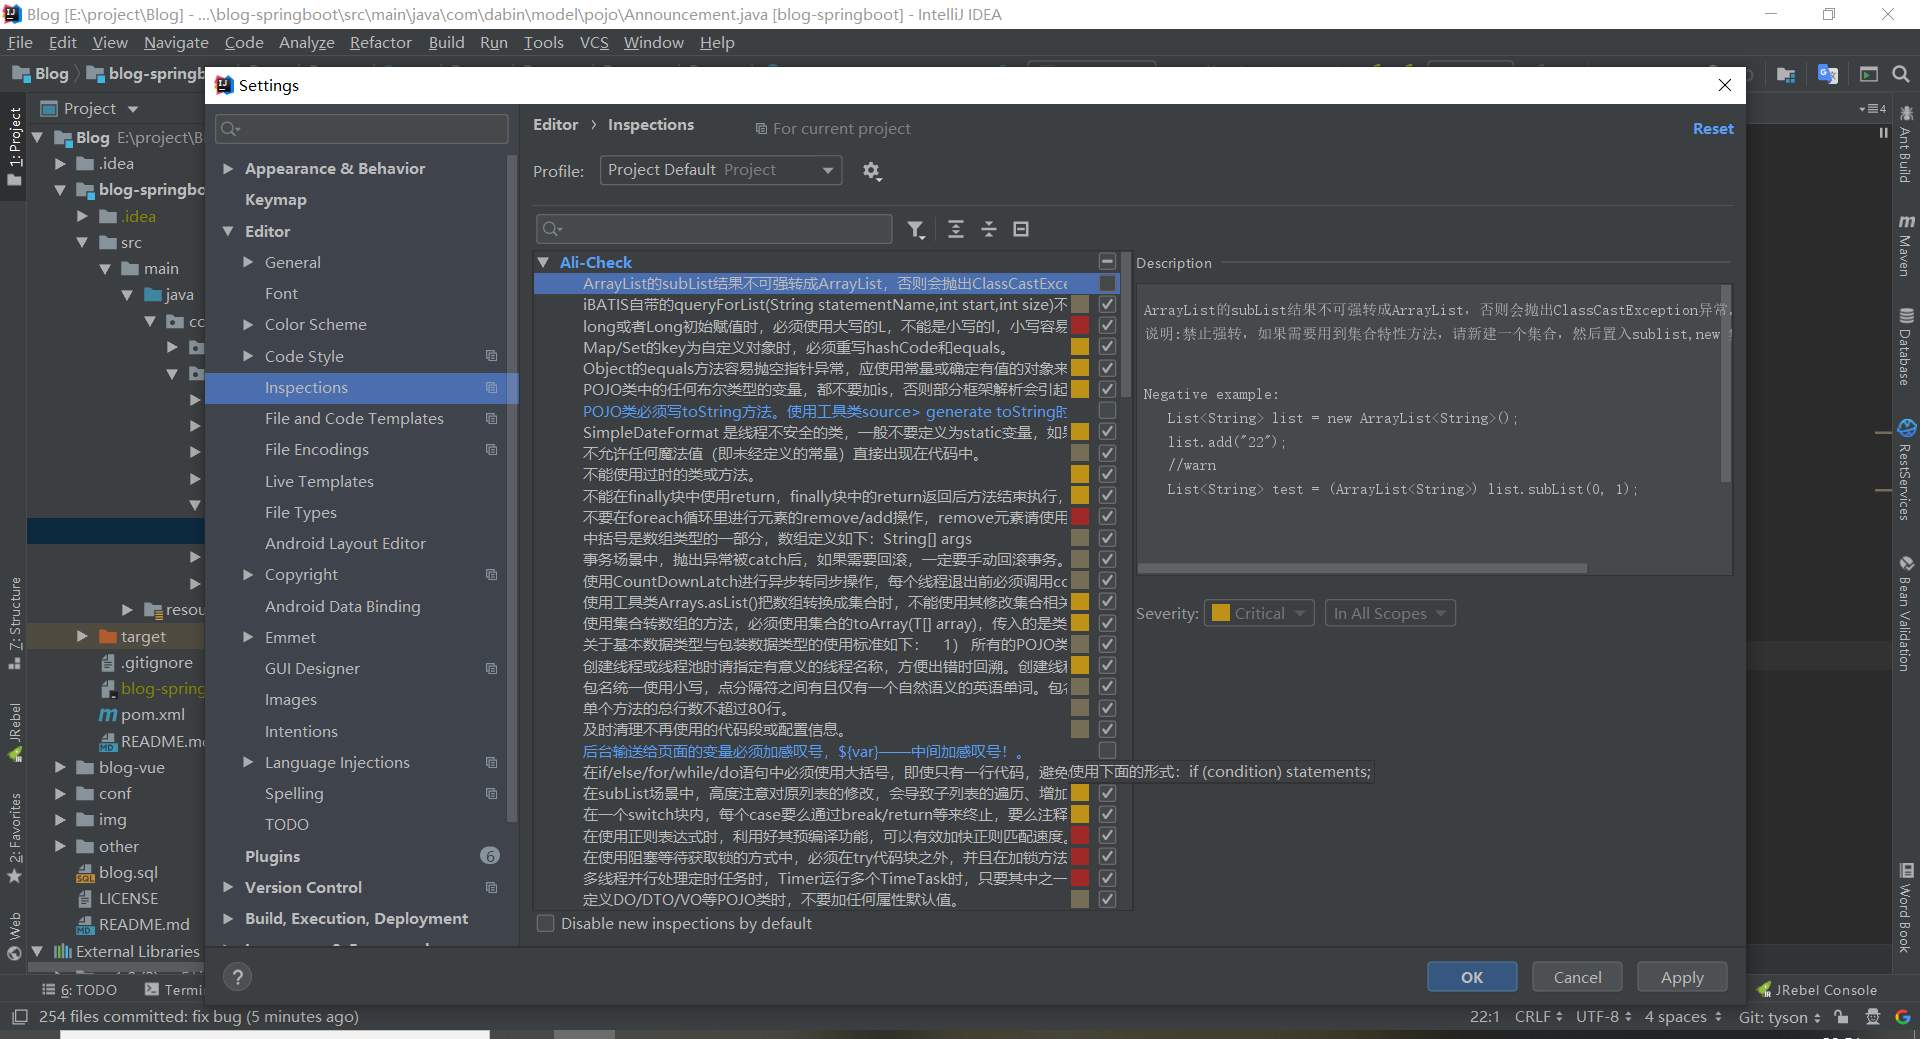Click the description pane horizontal scrollbar
This screenshot has width=1920, height=1039.
click(1362, 568)
